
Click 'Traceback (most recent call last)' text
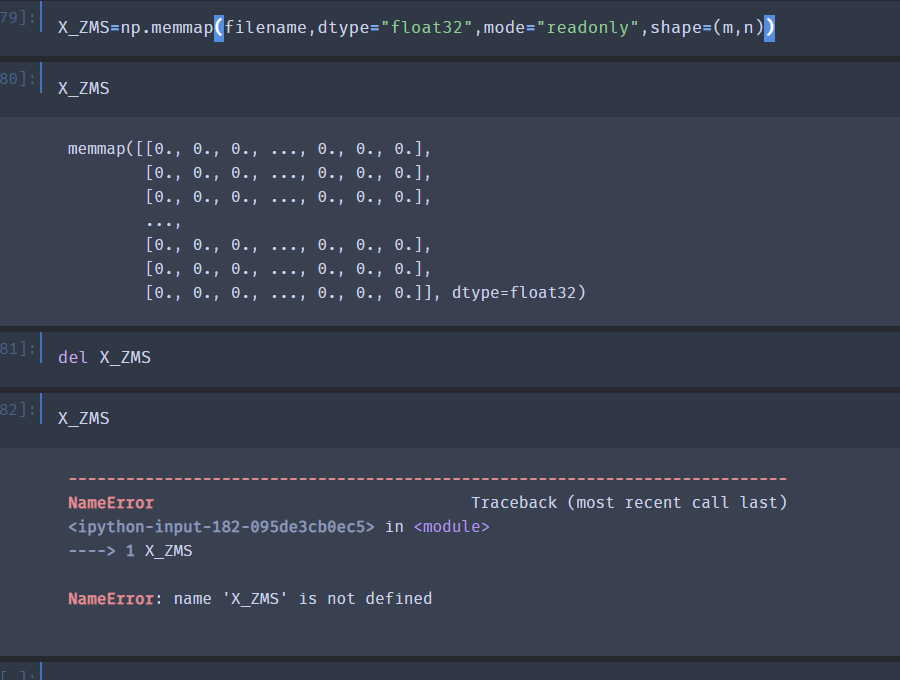pos(629,503)
